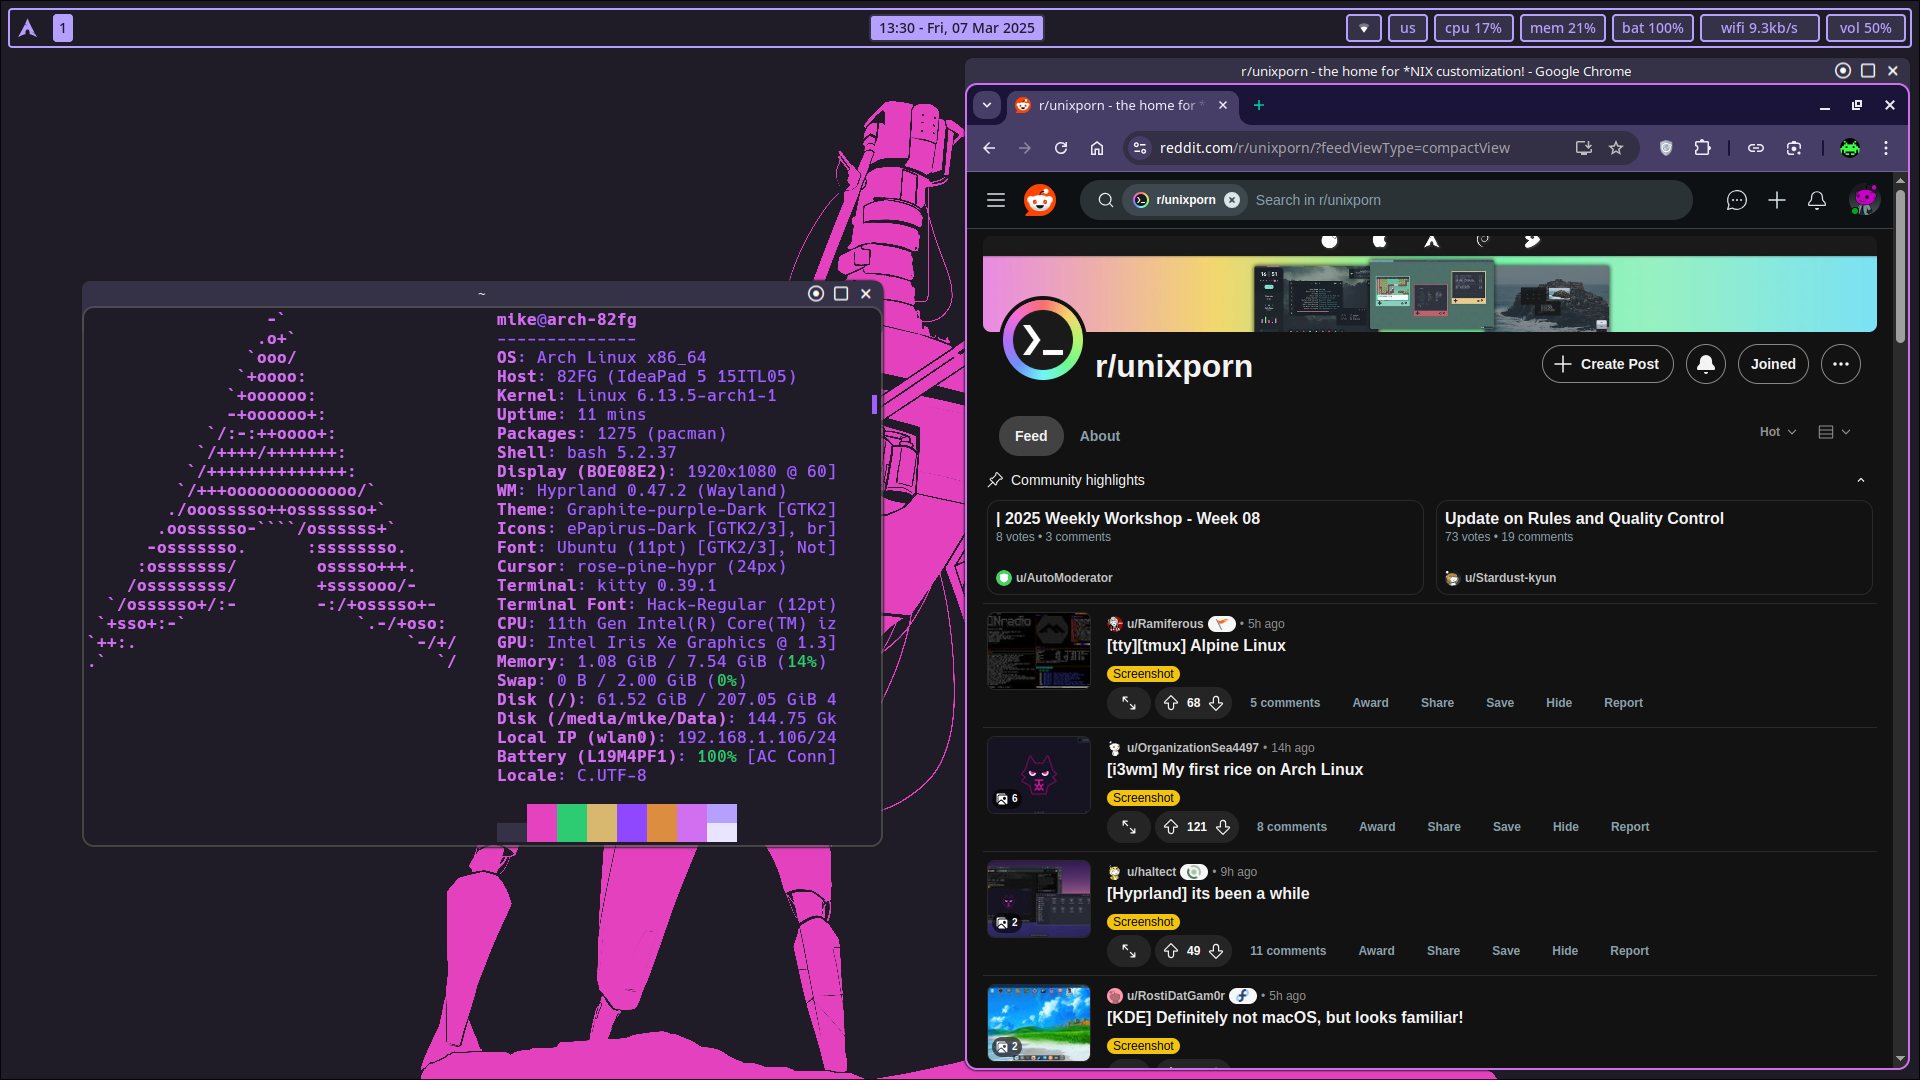Click the Create Post button

click(x=1608, y=364)
